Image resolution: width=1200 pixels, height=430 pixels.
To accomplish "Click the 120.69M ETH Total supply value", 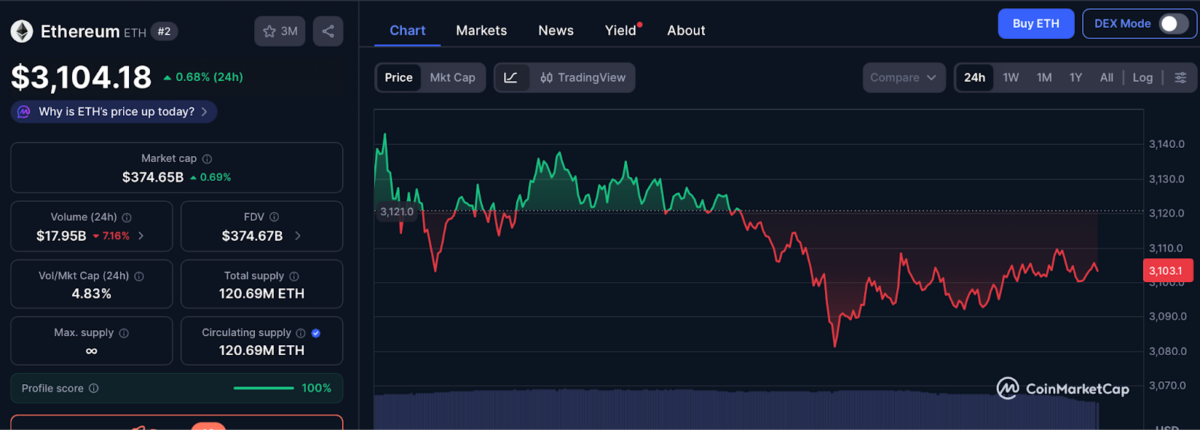I will [262, 294].
